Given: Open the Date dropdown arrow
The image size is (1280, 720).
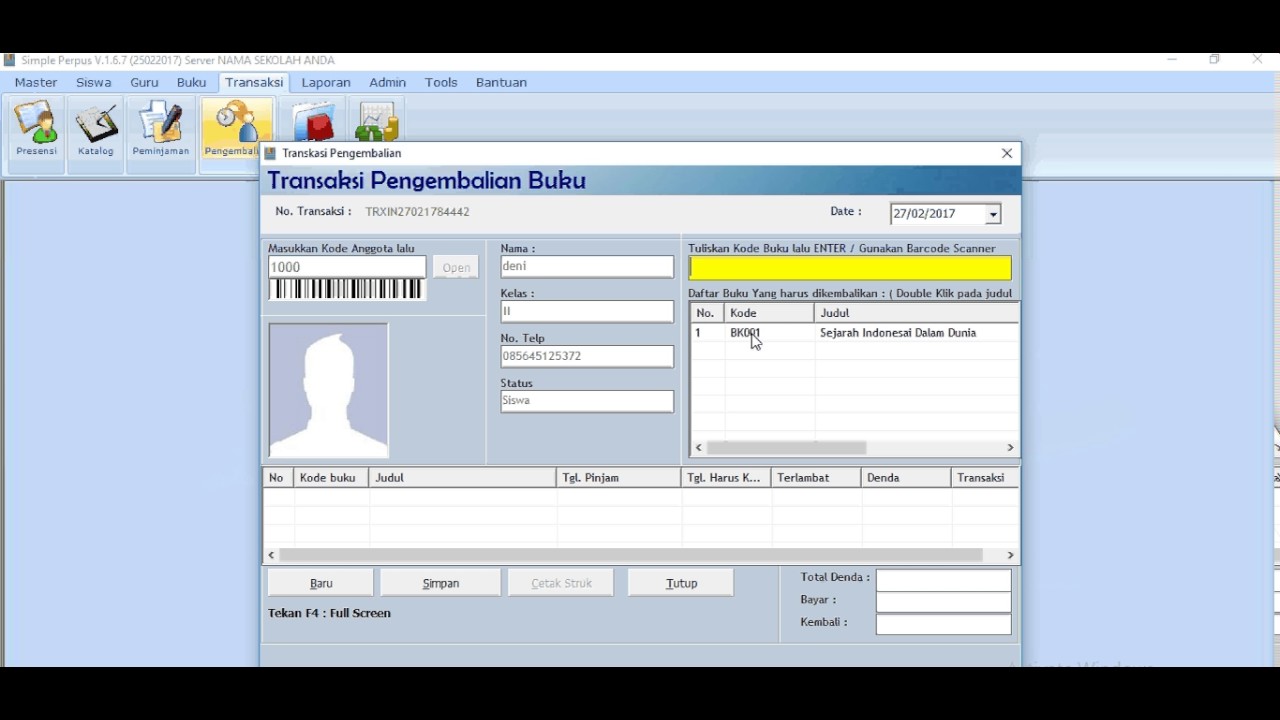Looking at the screenshot, I should [x=993, y=214].
